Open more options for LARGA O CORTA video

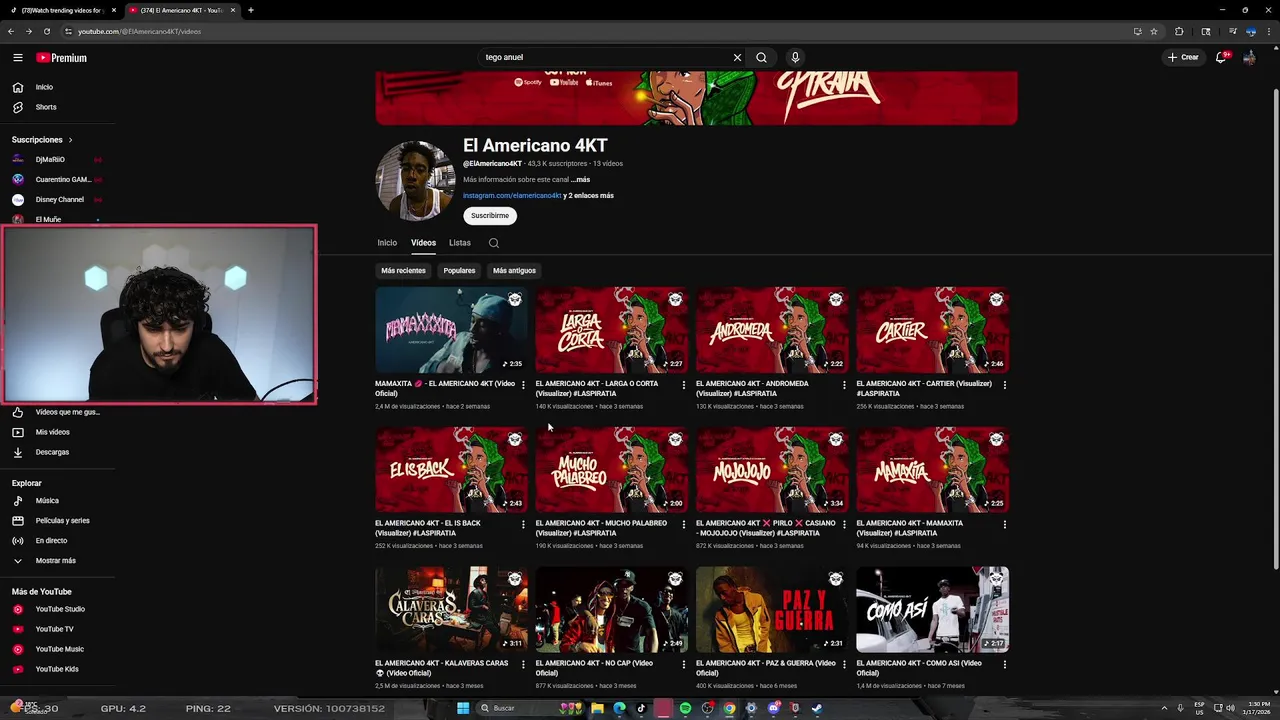coord(684,385)
